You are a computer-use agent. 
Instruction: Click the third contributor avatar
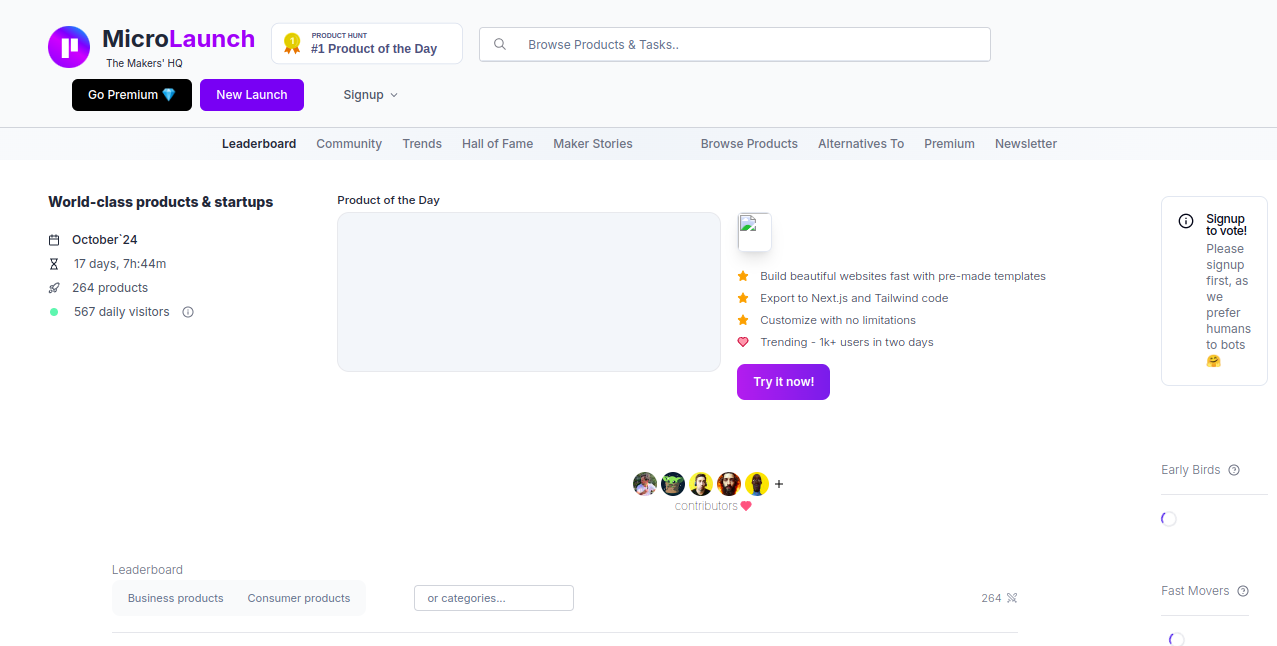[x=701, y=484]
